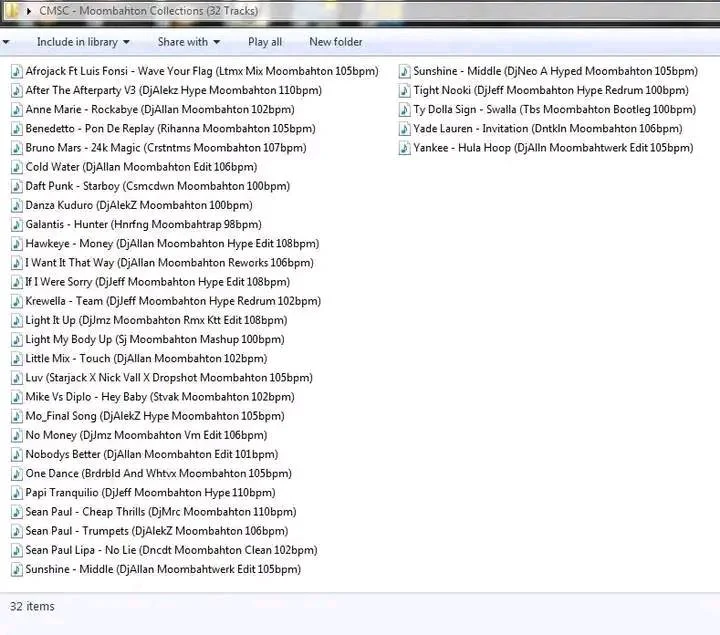Click CMSC - Moombahton Collections path segment

(x=149, y=11)
